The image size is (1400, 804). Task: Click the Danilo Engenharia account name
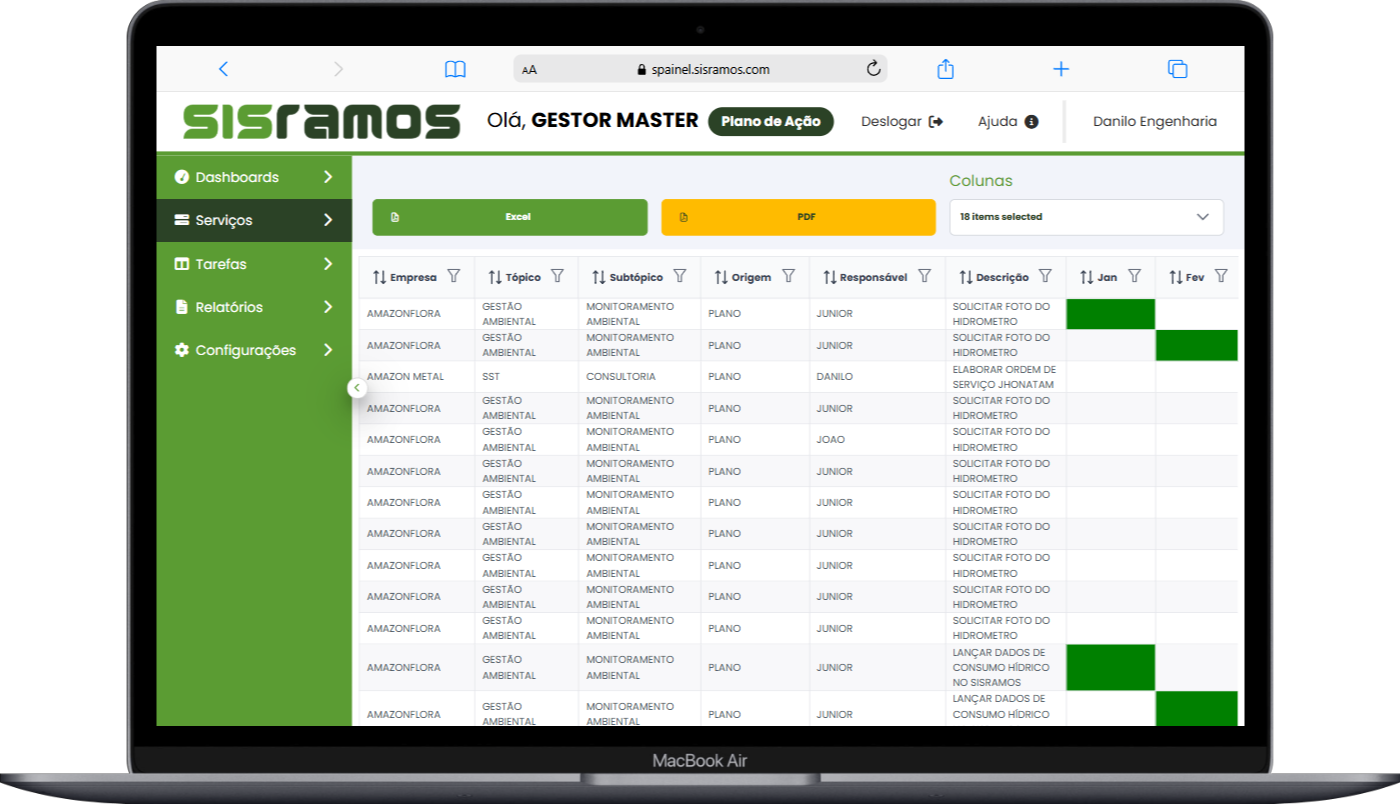[x=1155, y=121]
